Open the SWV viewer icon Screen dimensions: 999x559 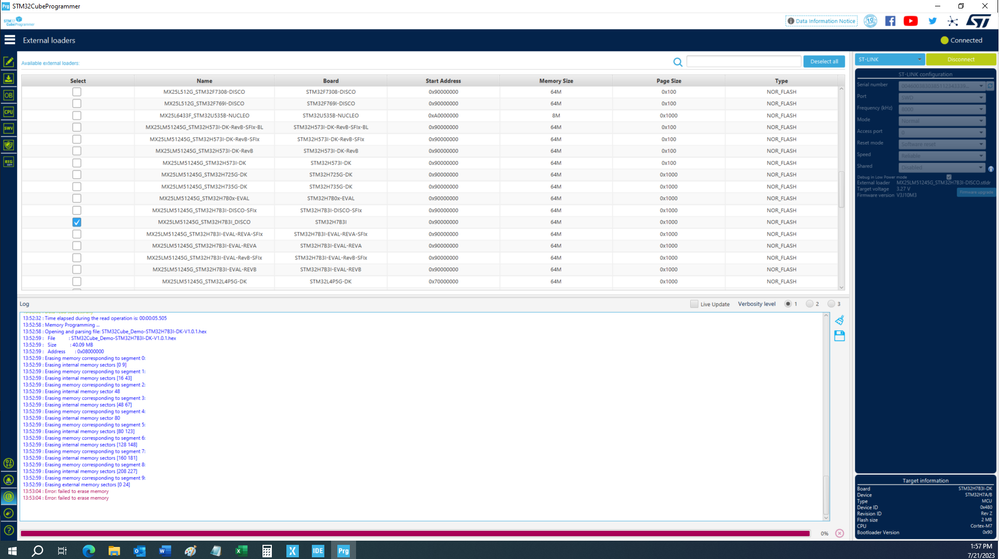click(8, 128)
